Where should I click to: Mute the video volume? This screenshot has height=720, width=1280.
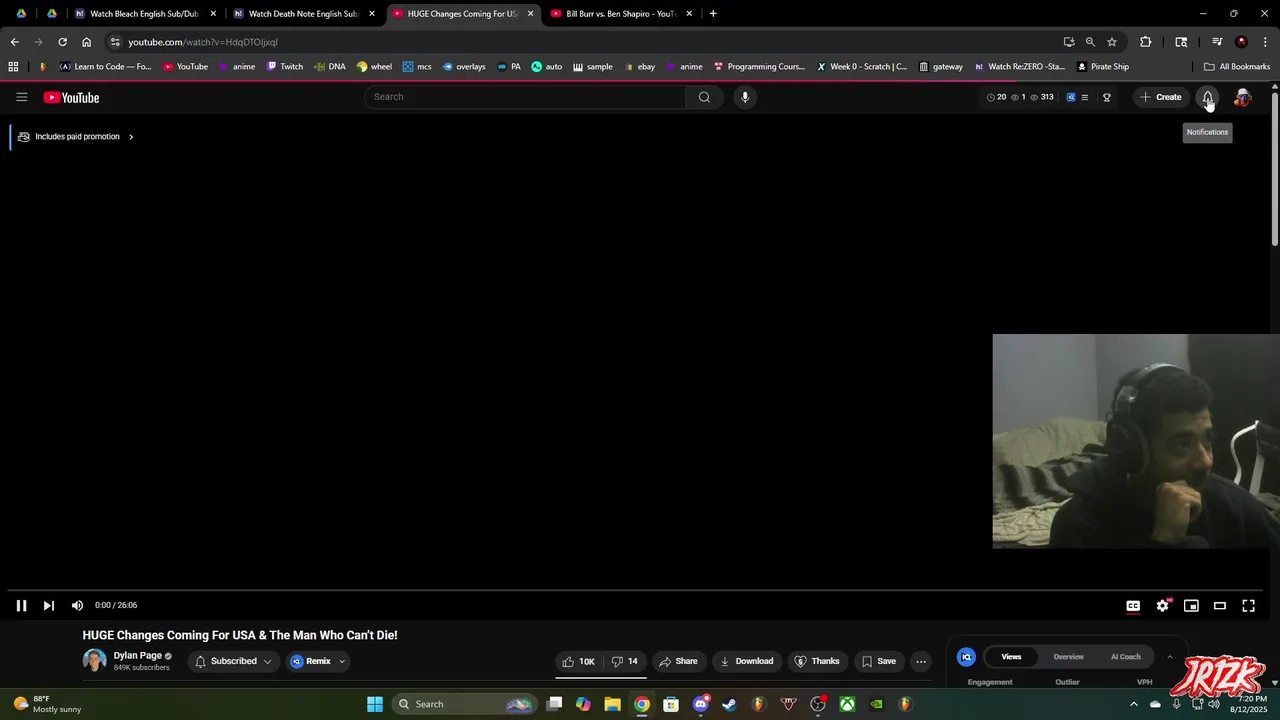pos(77,605)
